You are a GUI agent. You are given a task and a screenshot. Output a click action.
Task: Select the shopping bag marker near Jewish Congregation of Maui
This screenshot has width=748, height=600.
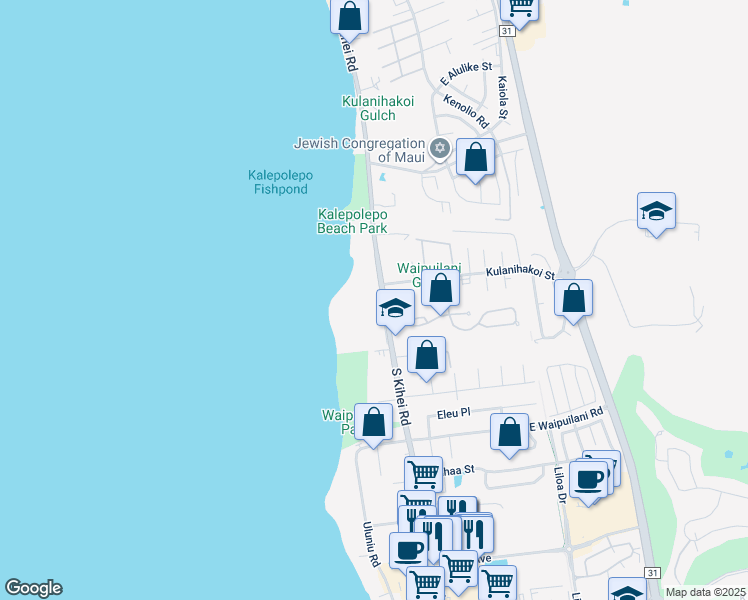475,158
